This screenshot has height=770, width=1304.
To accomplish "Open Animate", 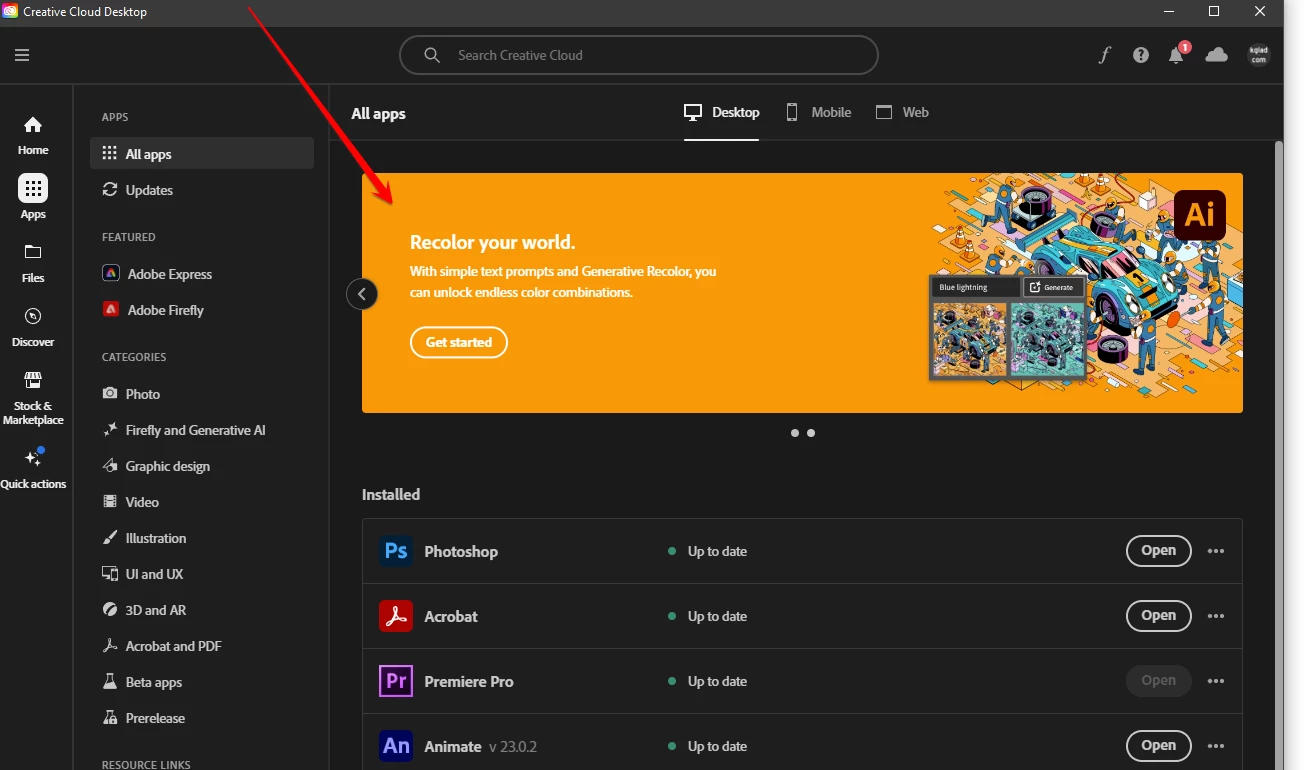I will click(x=1158, y=746).
